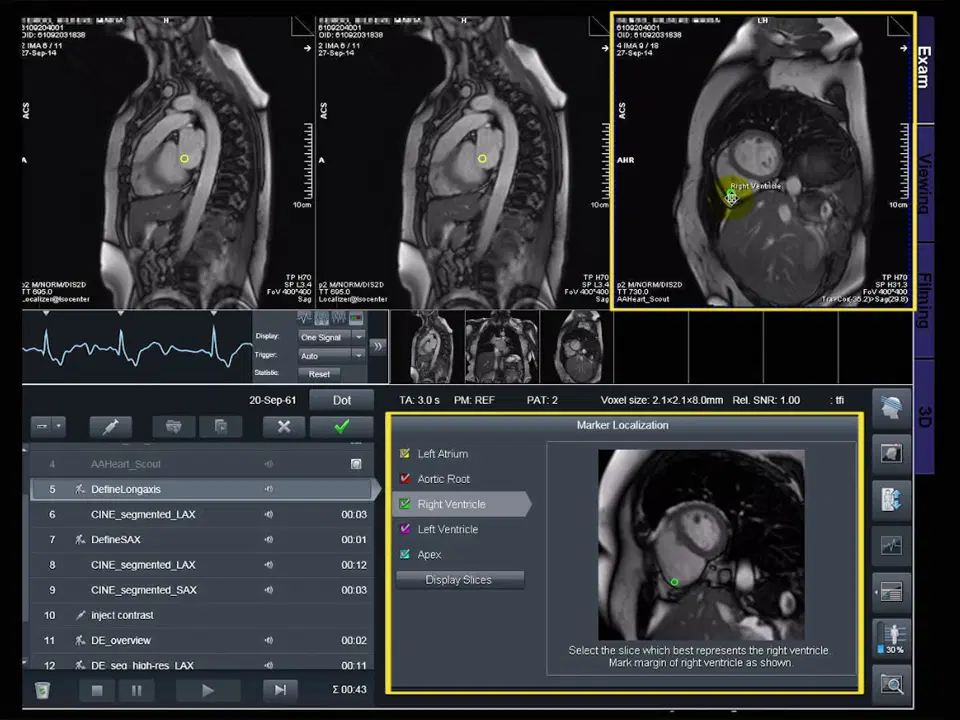This screenshot has width=960, height=720.
Task: Expand the ECG panel double-arrow
Action: click(x=377, y=347)
